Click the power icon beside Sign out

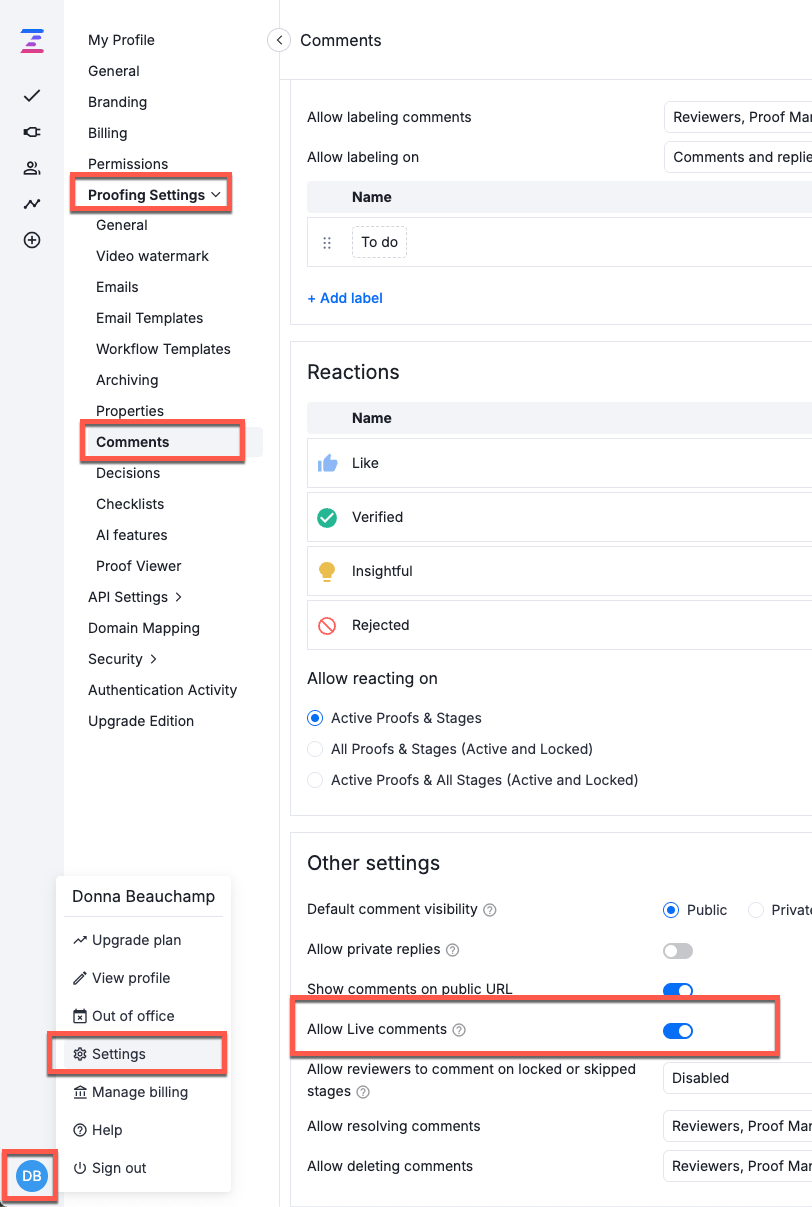click(x=80, y=1168)
